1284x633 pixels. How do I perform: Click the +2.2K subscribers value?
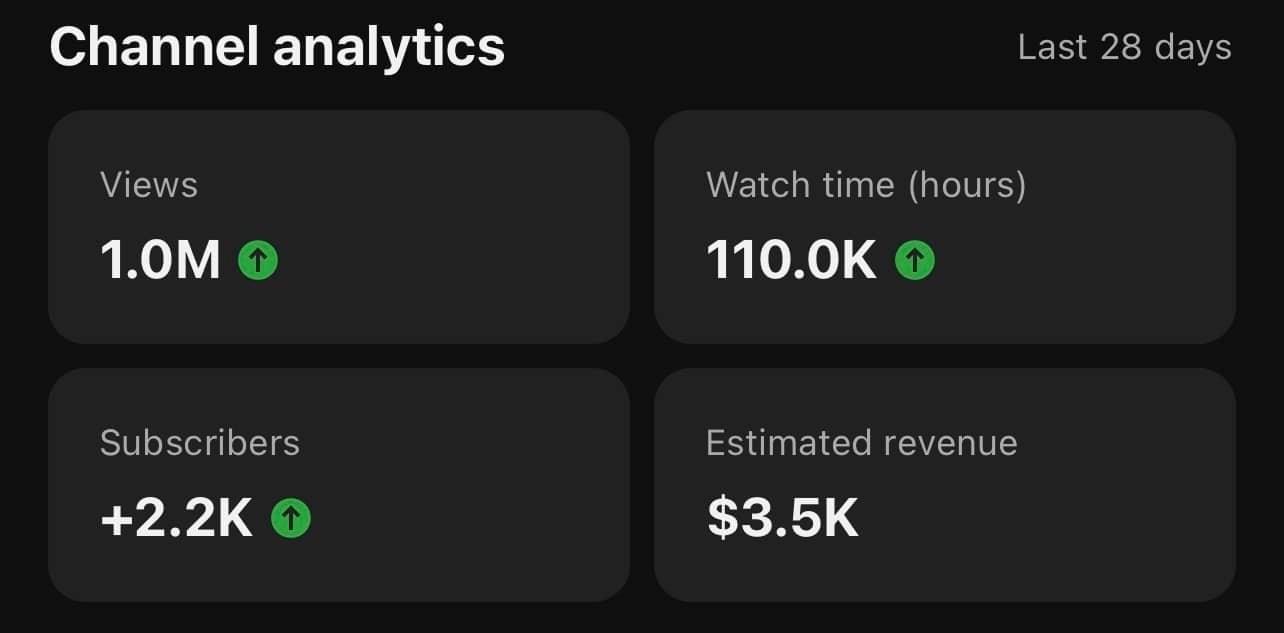click(176, 518)
